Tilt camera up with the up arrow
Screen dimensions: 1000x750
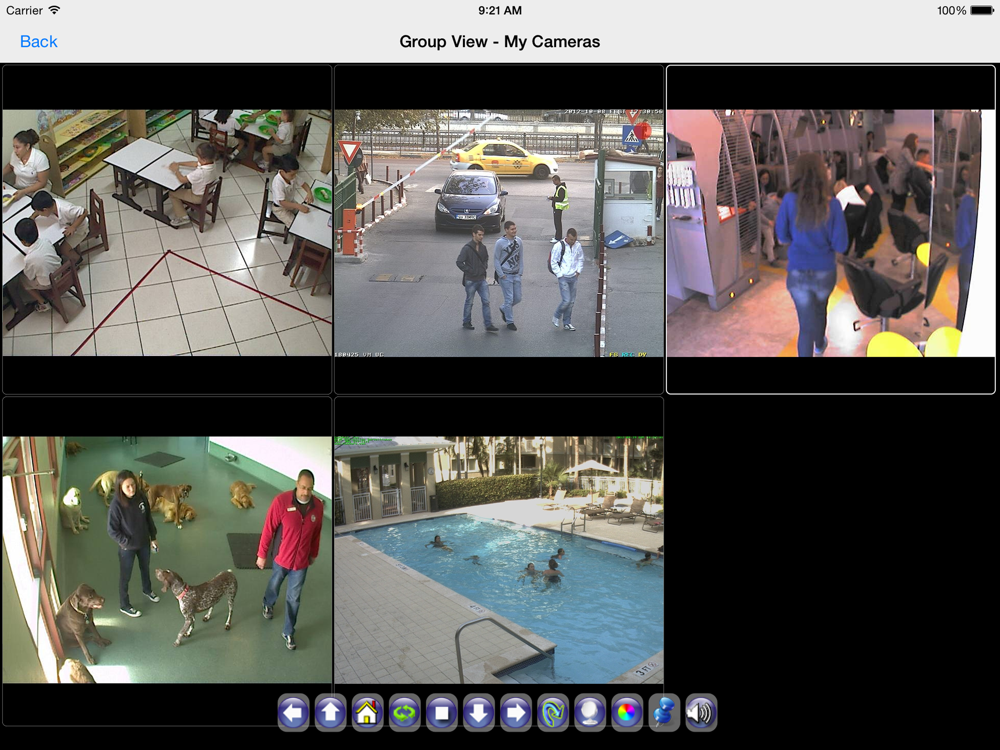click(330, 712)
